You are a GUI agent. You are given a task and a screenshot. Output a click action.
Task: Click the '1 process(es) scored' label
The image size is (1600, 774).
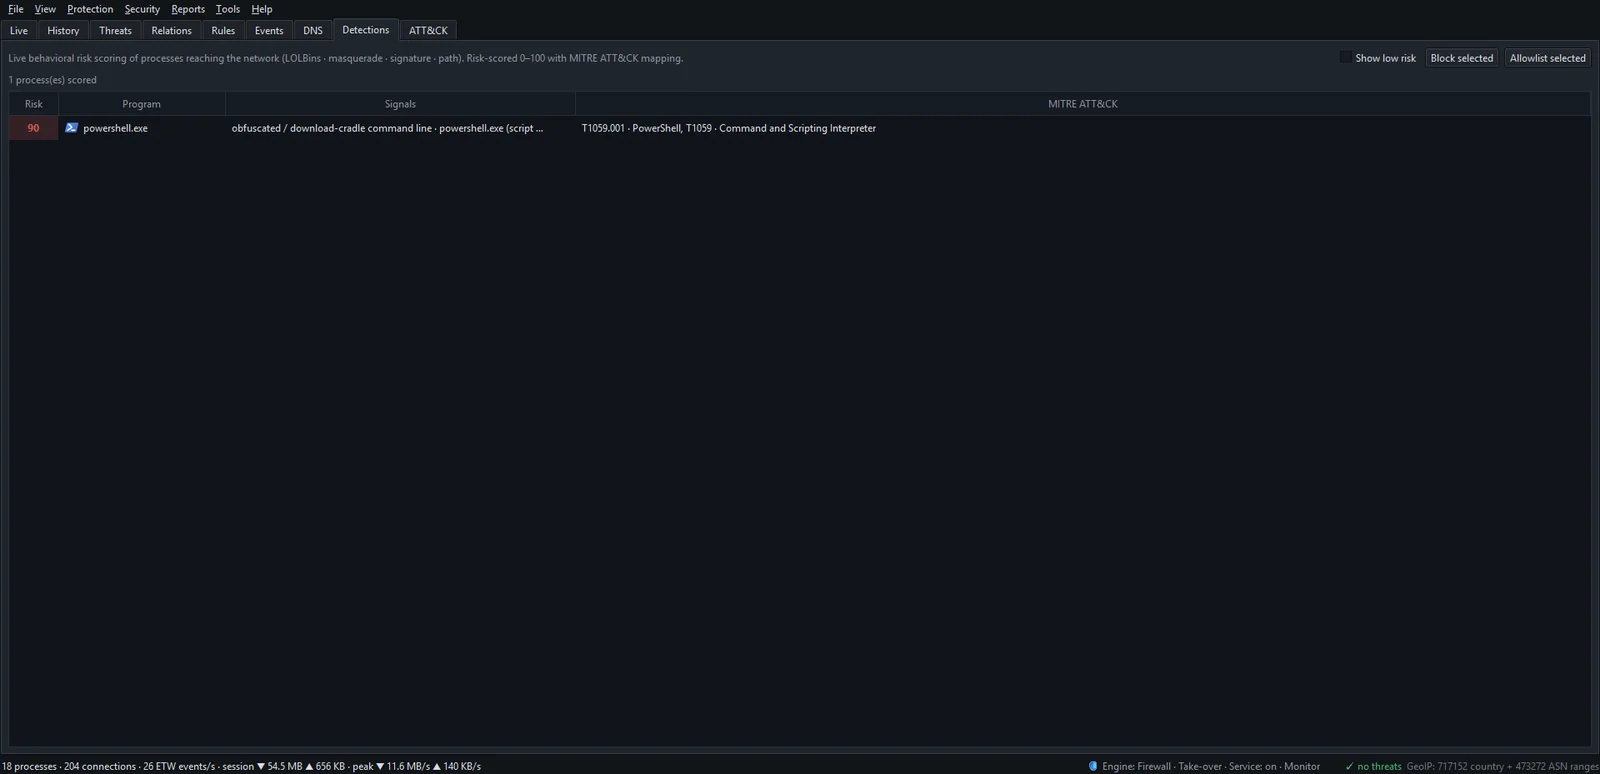[53, 80]
